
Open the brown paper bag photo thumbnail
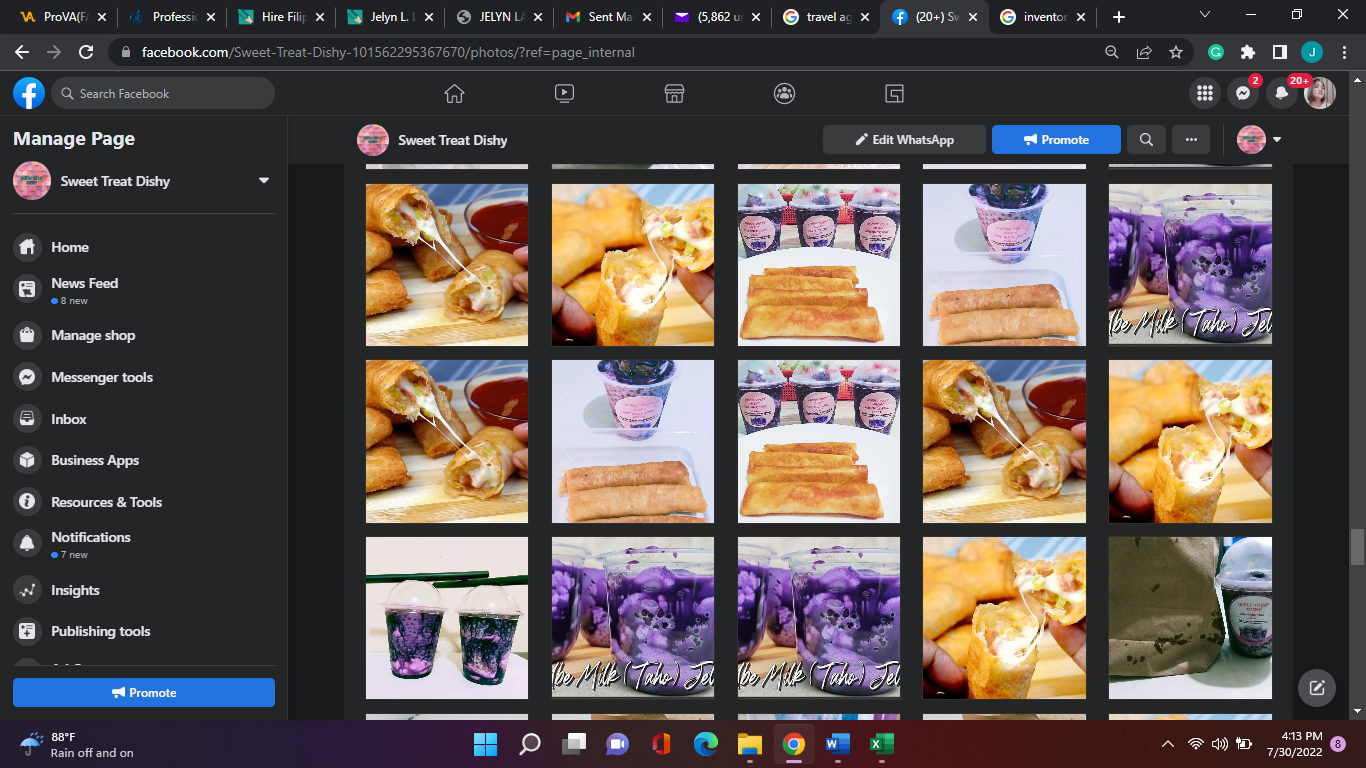click(x=1190, y=618)
